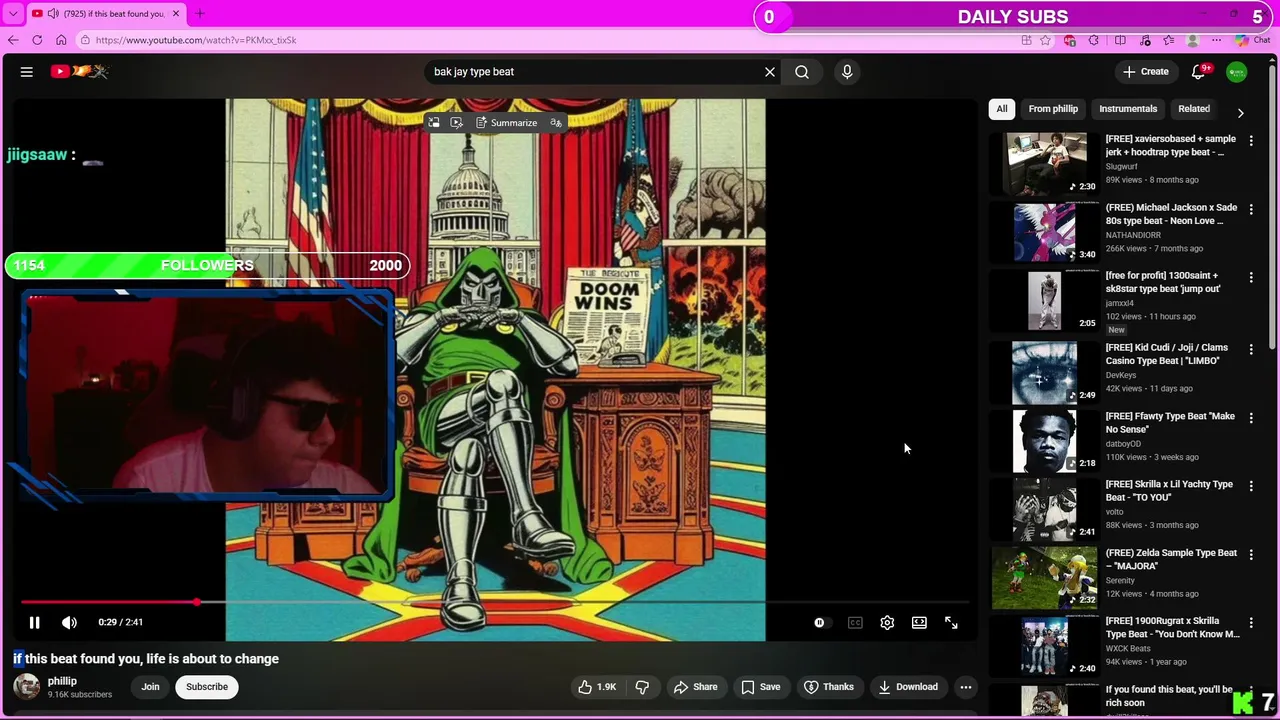Open the phillip channel name link
This screenshot has width=1280, height=720.
[x=62, y=681]
